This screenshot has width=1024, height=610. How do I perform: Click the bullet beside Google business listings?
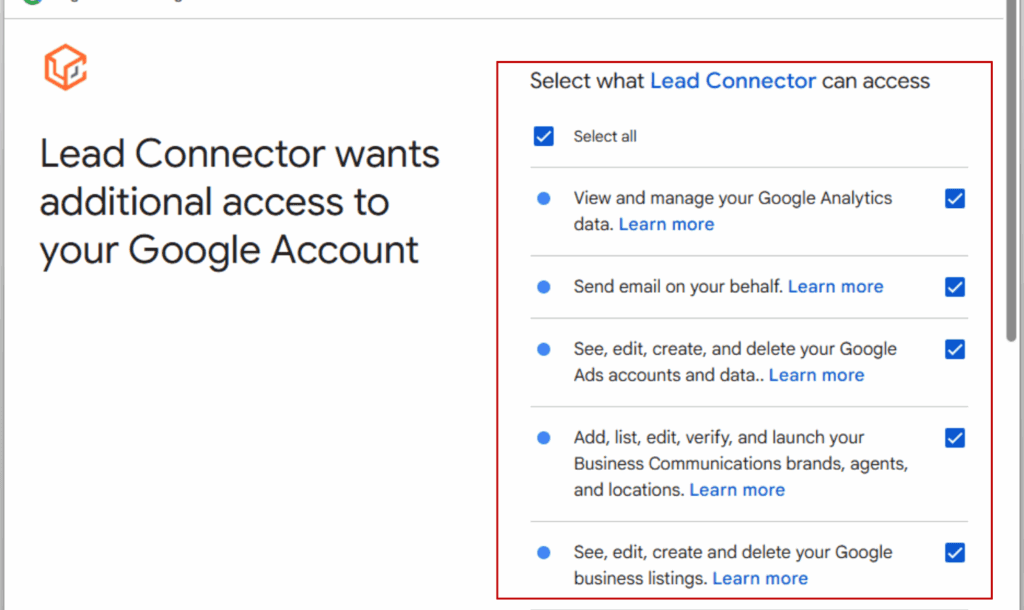(544, 552)
